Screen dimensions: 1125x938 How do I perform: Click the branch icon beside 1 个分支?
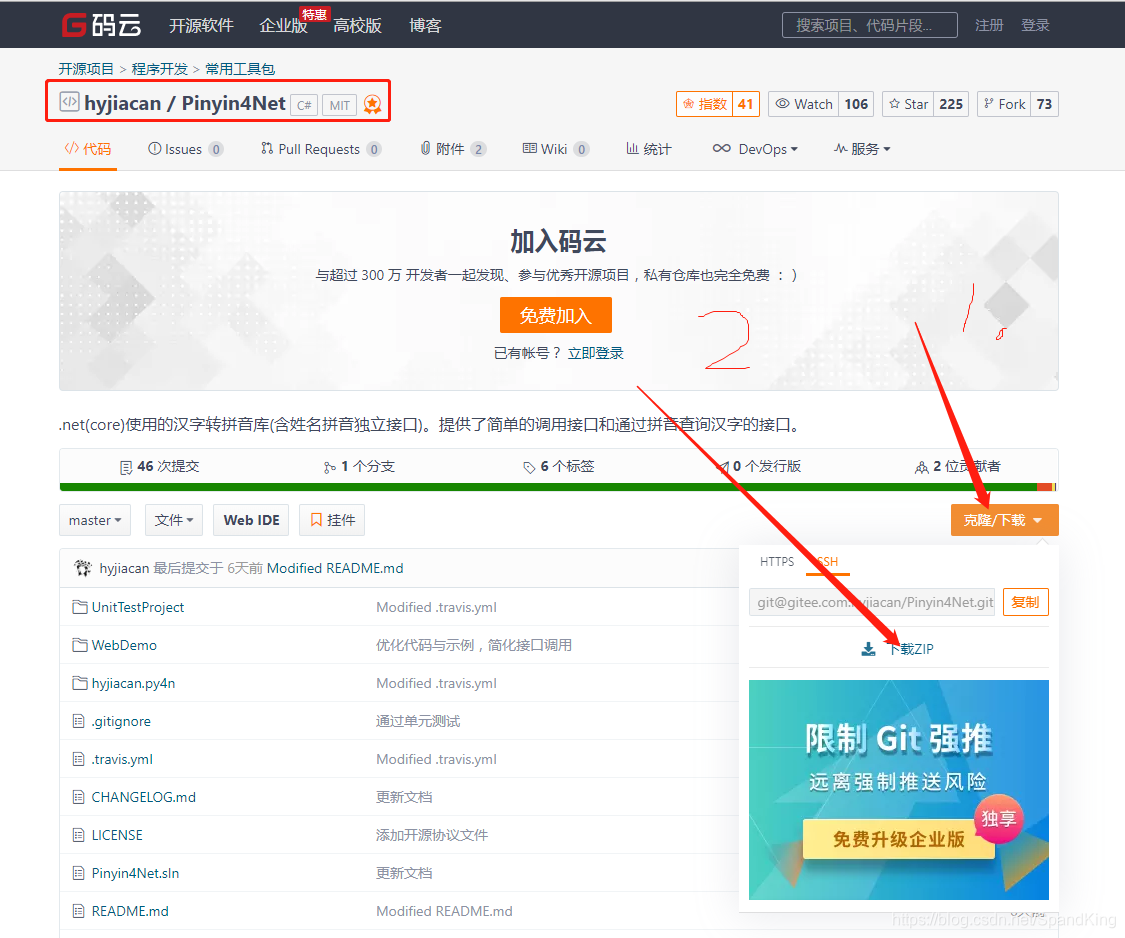pyautogui.click(x=329, y=468)
